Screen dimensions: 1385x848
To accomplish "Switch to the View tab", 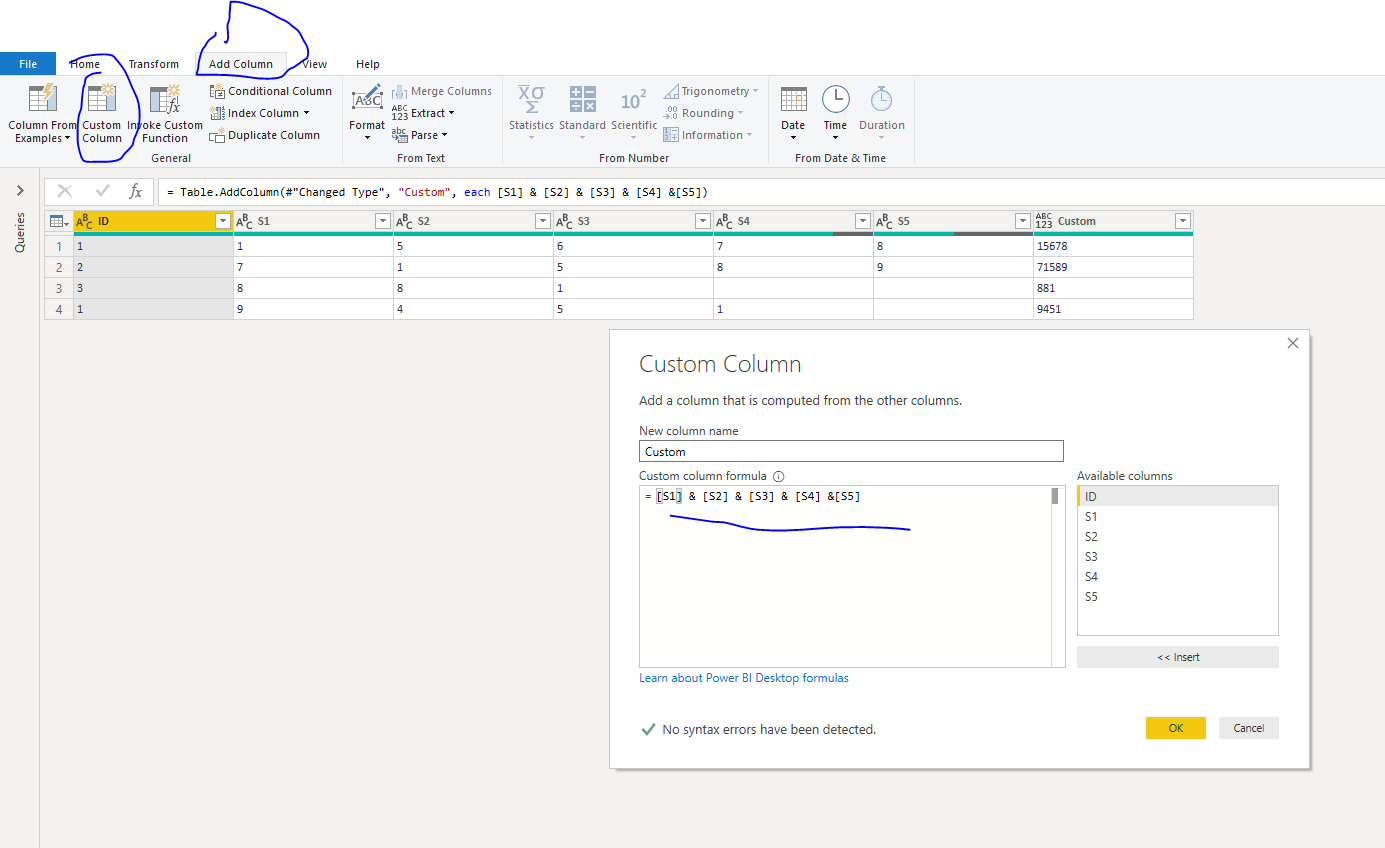I will pyautogui.click(x=315, y=64).
